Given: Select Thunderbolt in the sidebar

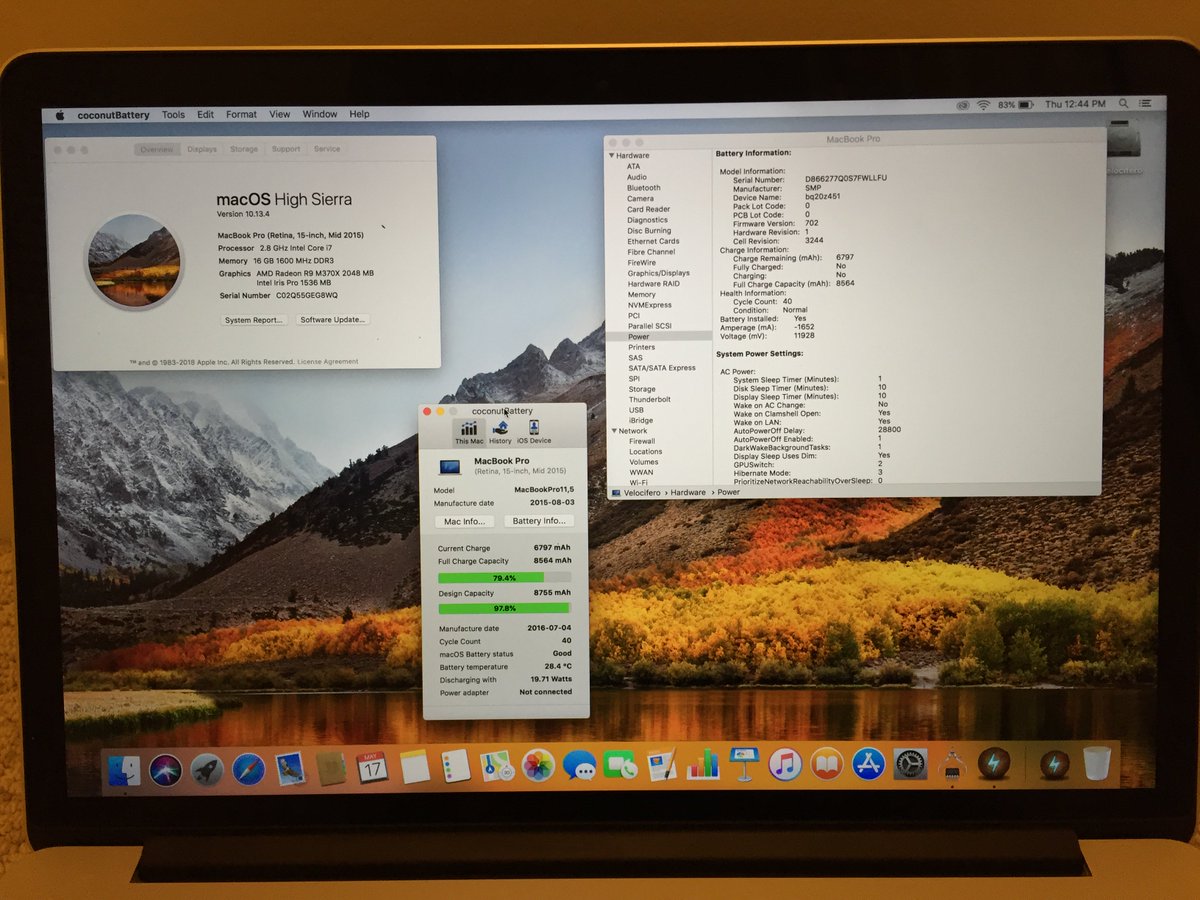Looking at the screenshot, I should click(650, 399).
